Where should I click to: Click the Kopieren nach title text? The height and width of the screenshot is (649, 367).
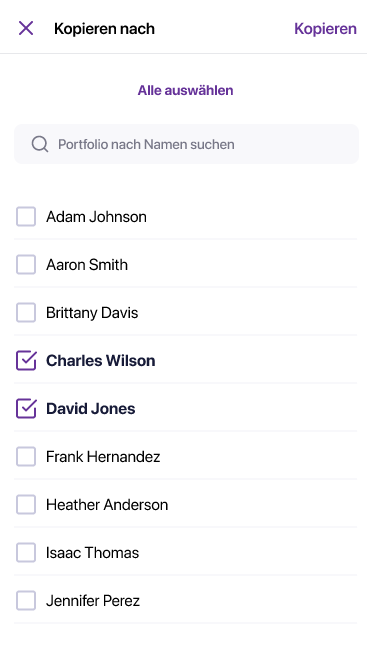[x=104, y=29]
